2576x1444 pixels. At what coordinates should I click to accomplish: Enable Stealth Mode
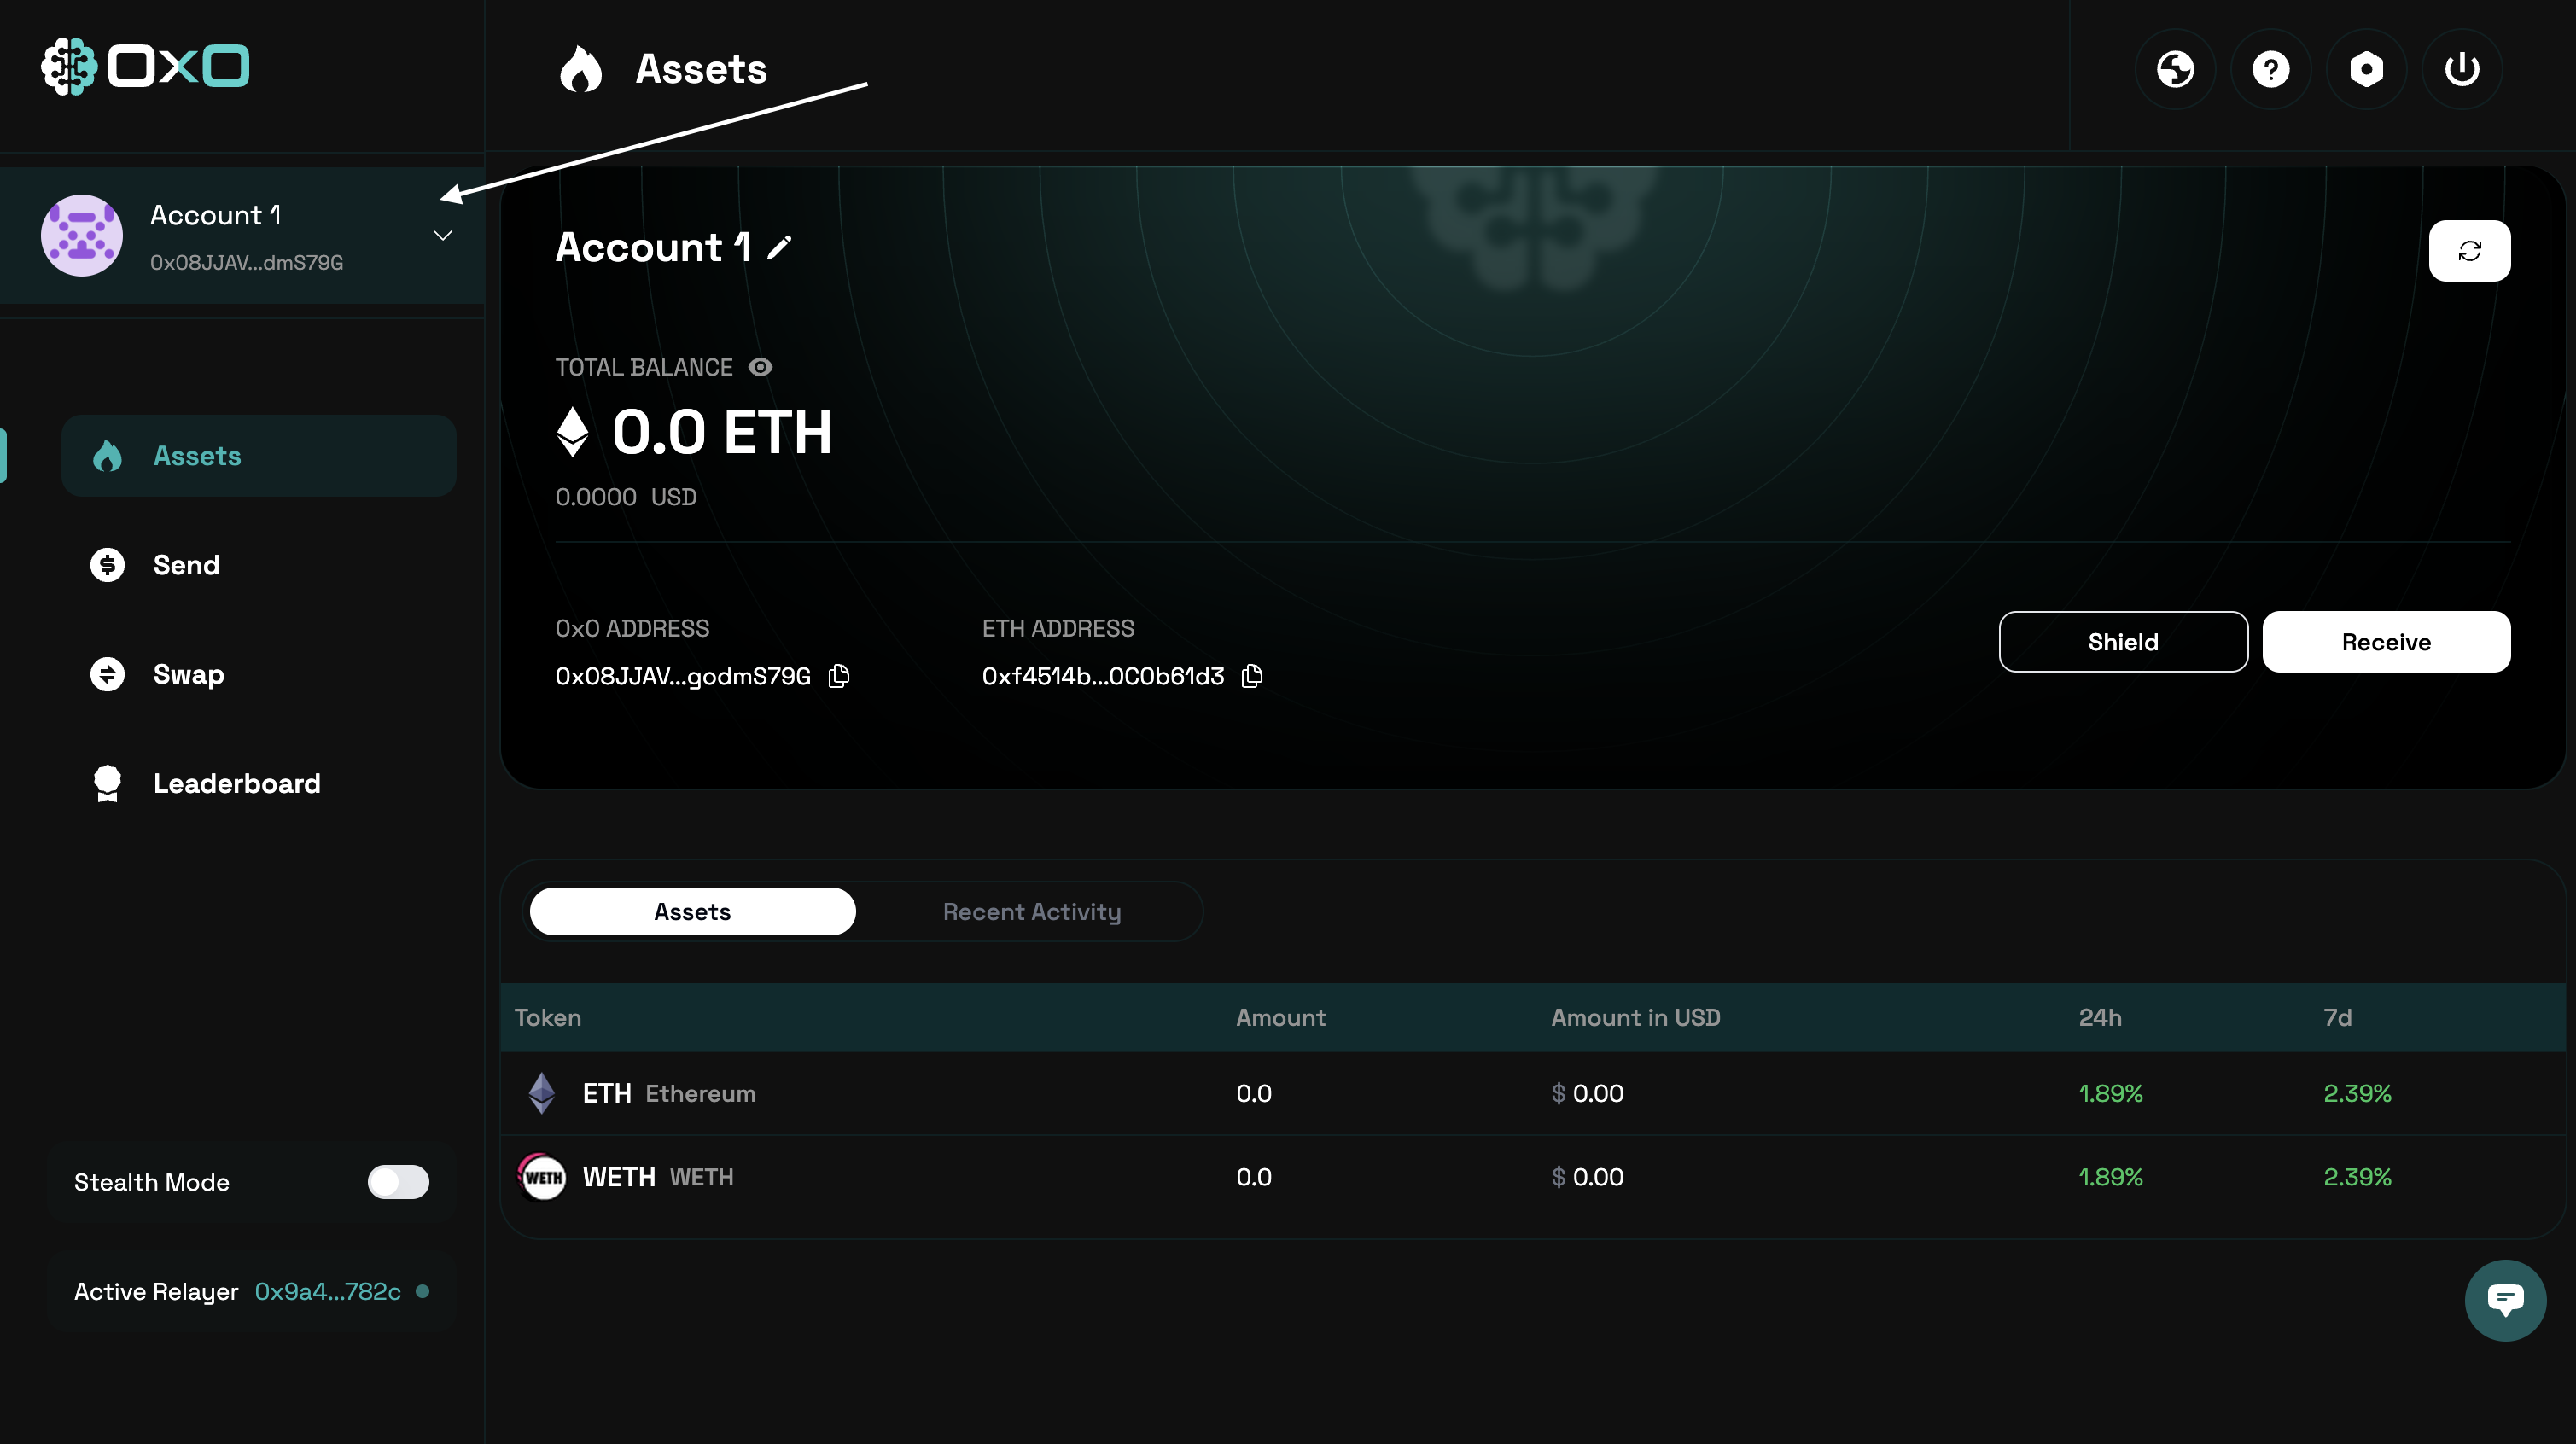[x=398, y=1182]
